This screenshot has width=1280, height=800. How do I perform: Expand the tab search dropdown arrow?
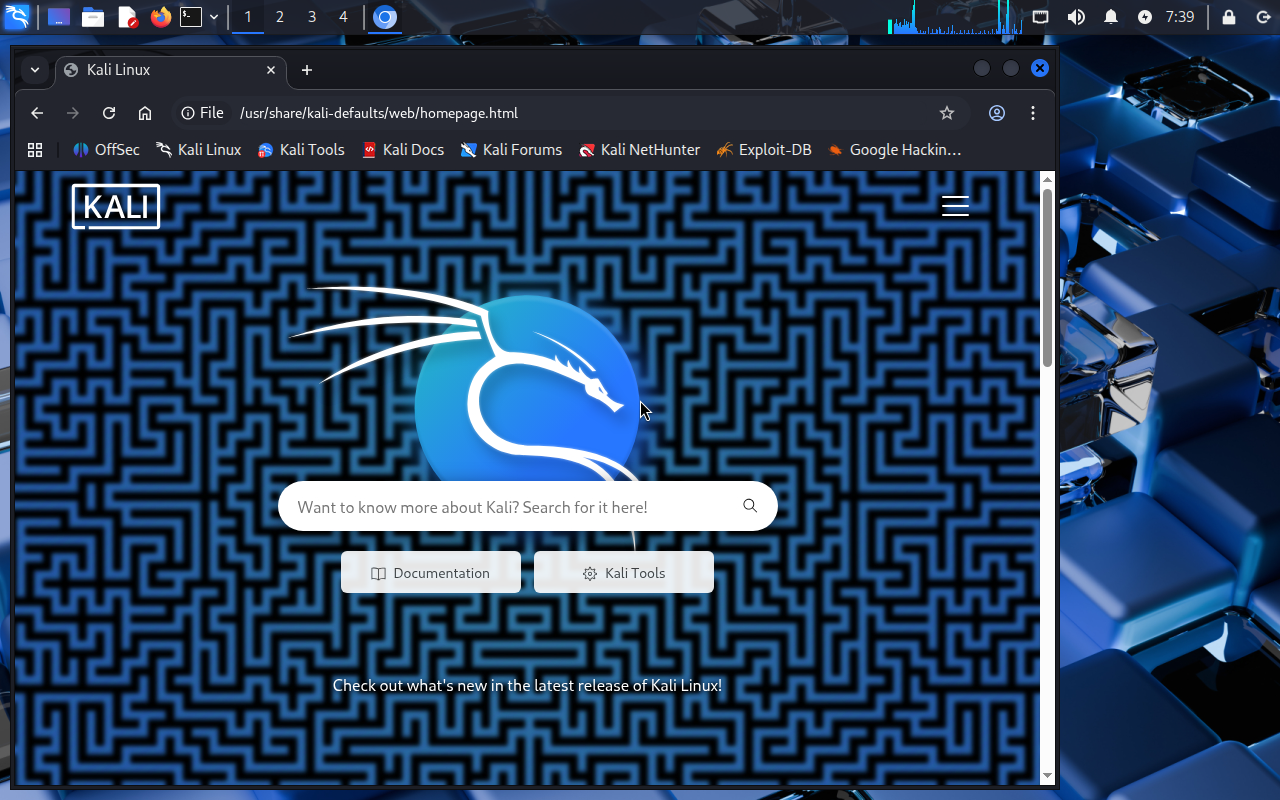[x=35, y=70]
